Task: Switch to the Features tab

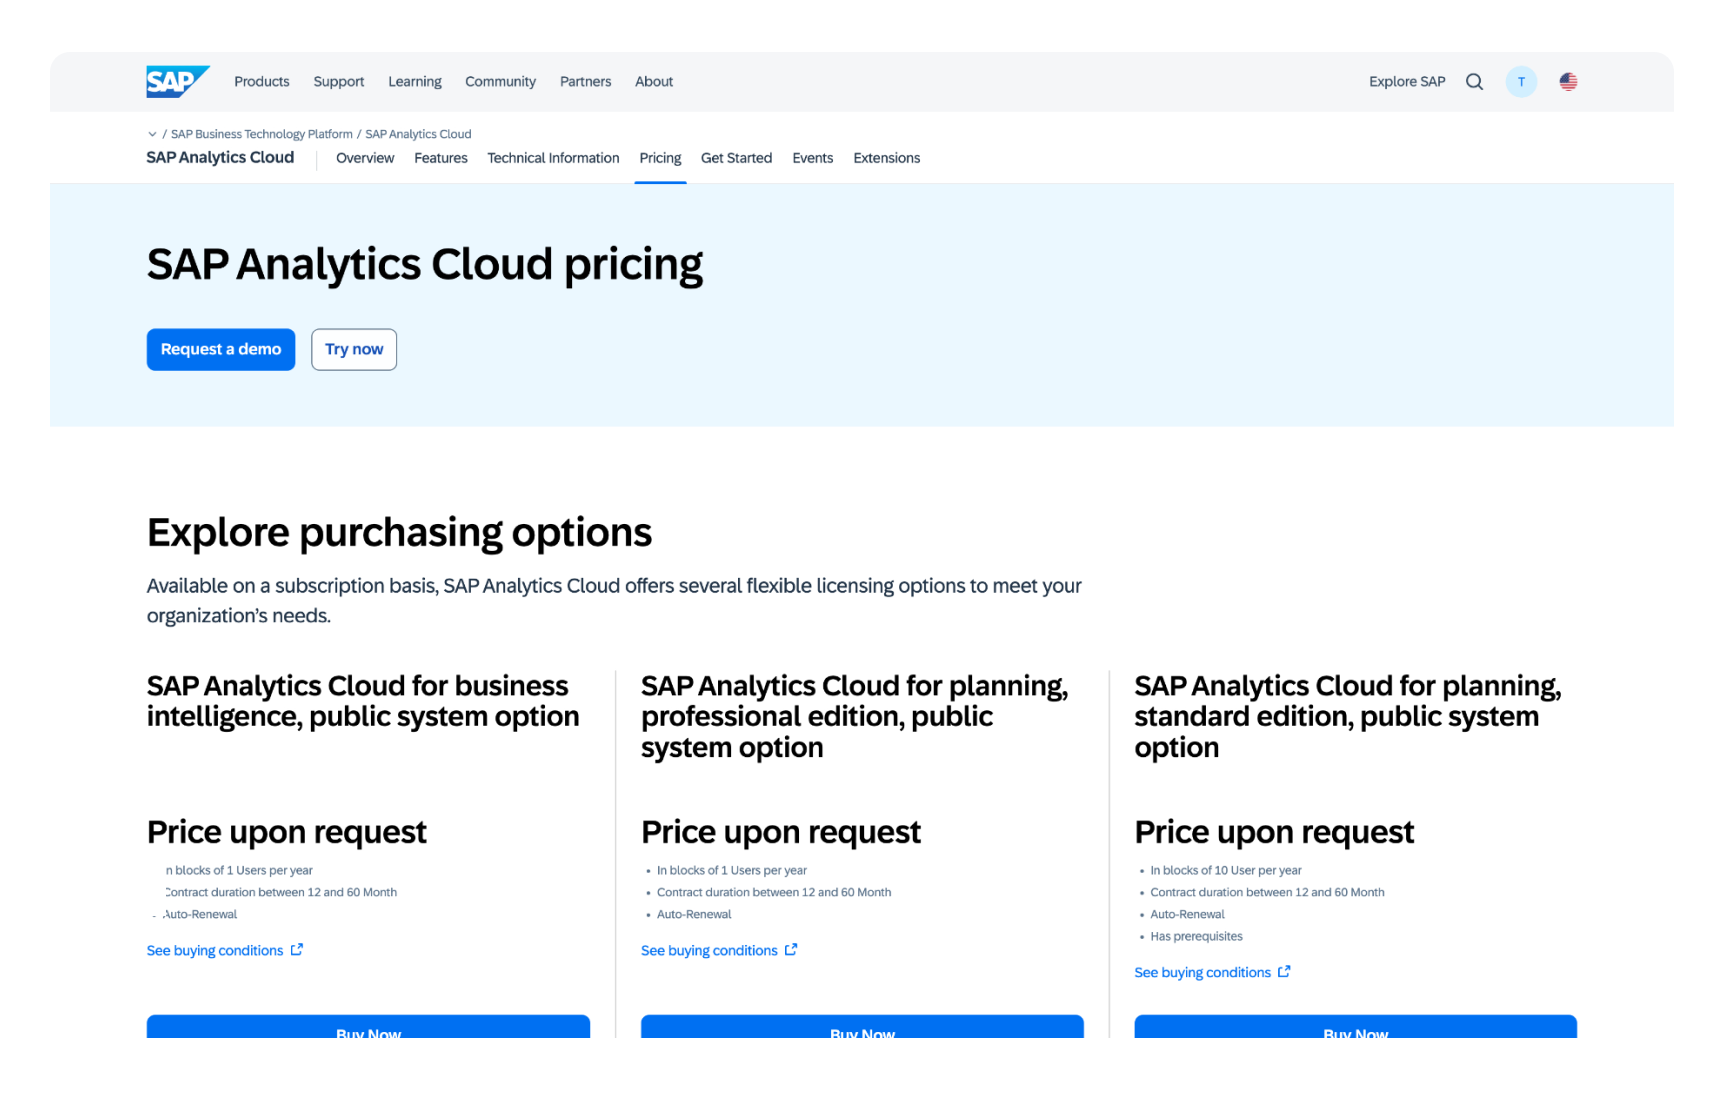Action: tap(440, 157)
